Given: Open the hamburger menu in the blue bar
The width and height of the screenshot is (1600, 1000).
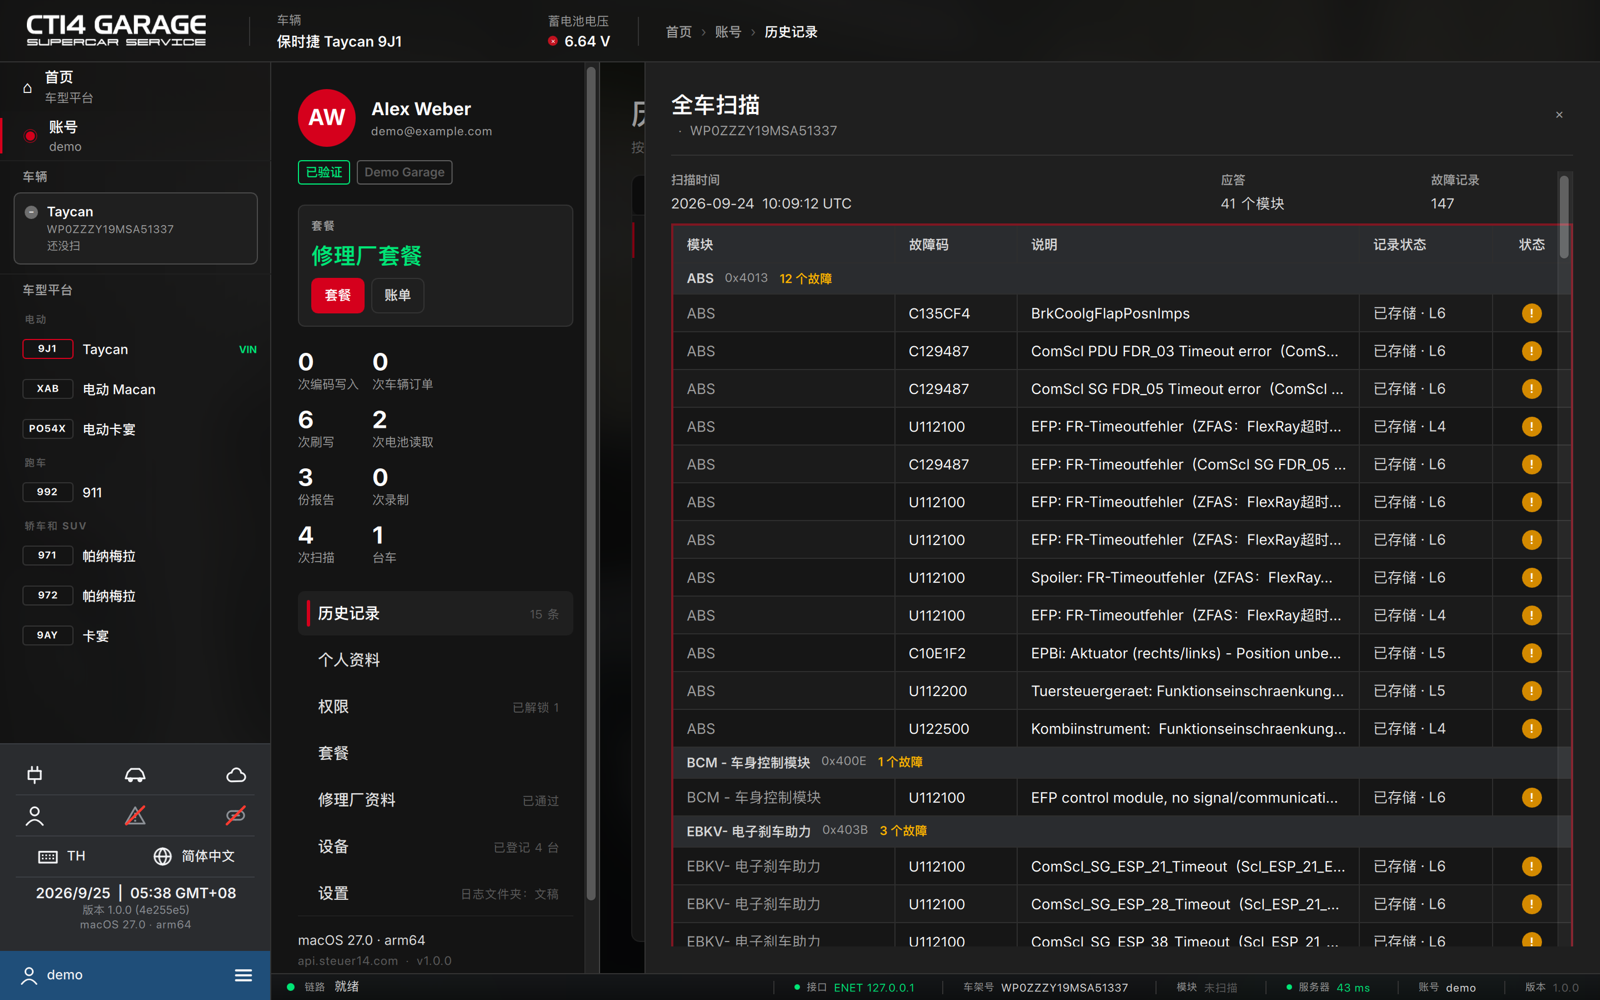Looking at the screenshot, I should point(243,975).
